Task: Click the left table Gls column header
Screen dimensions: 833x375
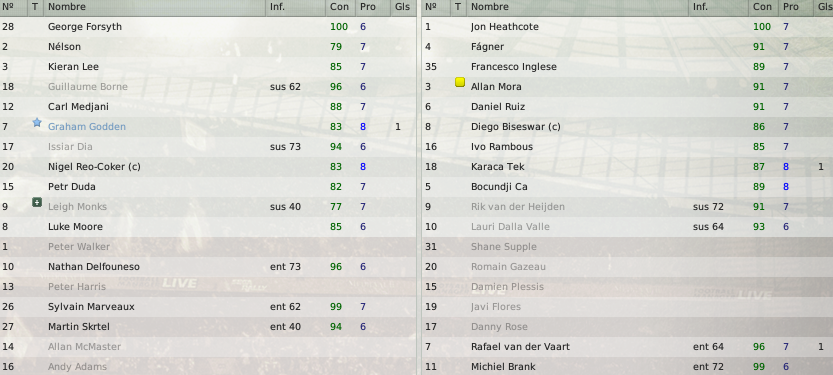Action: 403,7
